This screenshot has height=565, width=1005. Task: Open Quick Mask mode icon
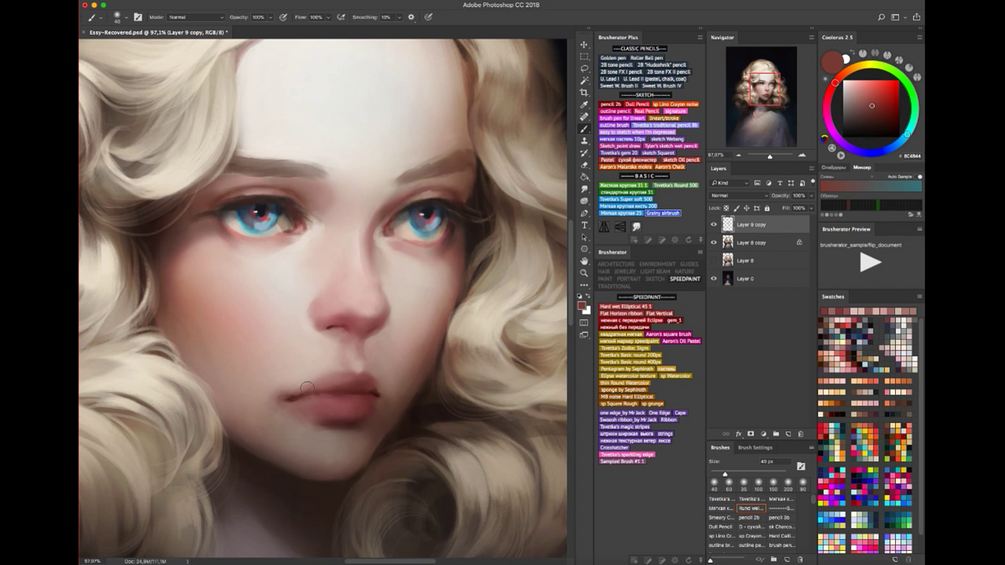tap(584, 323)
